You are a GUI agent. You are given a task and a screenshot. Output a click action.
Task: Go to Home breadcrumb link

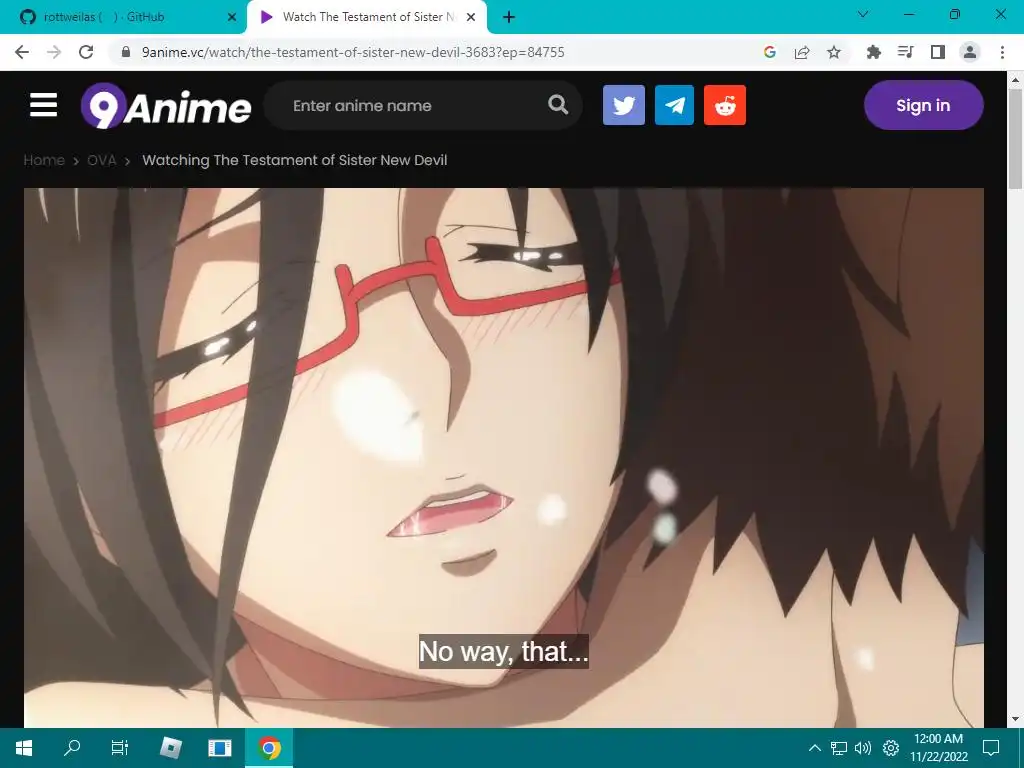click(44, 160)
